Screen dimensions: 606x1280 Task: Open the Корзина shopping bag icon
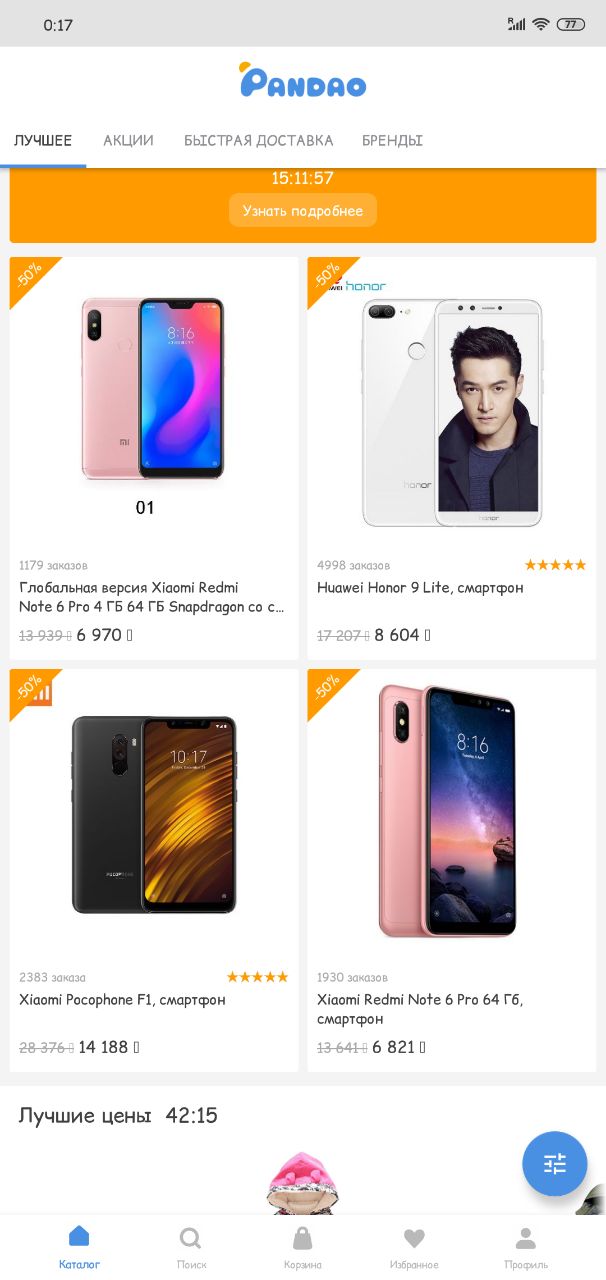point(302,1238)
